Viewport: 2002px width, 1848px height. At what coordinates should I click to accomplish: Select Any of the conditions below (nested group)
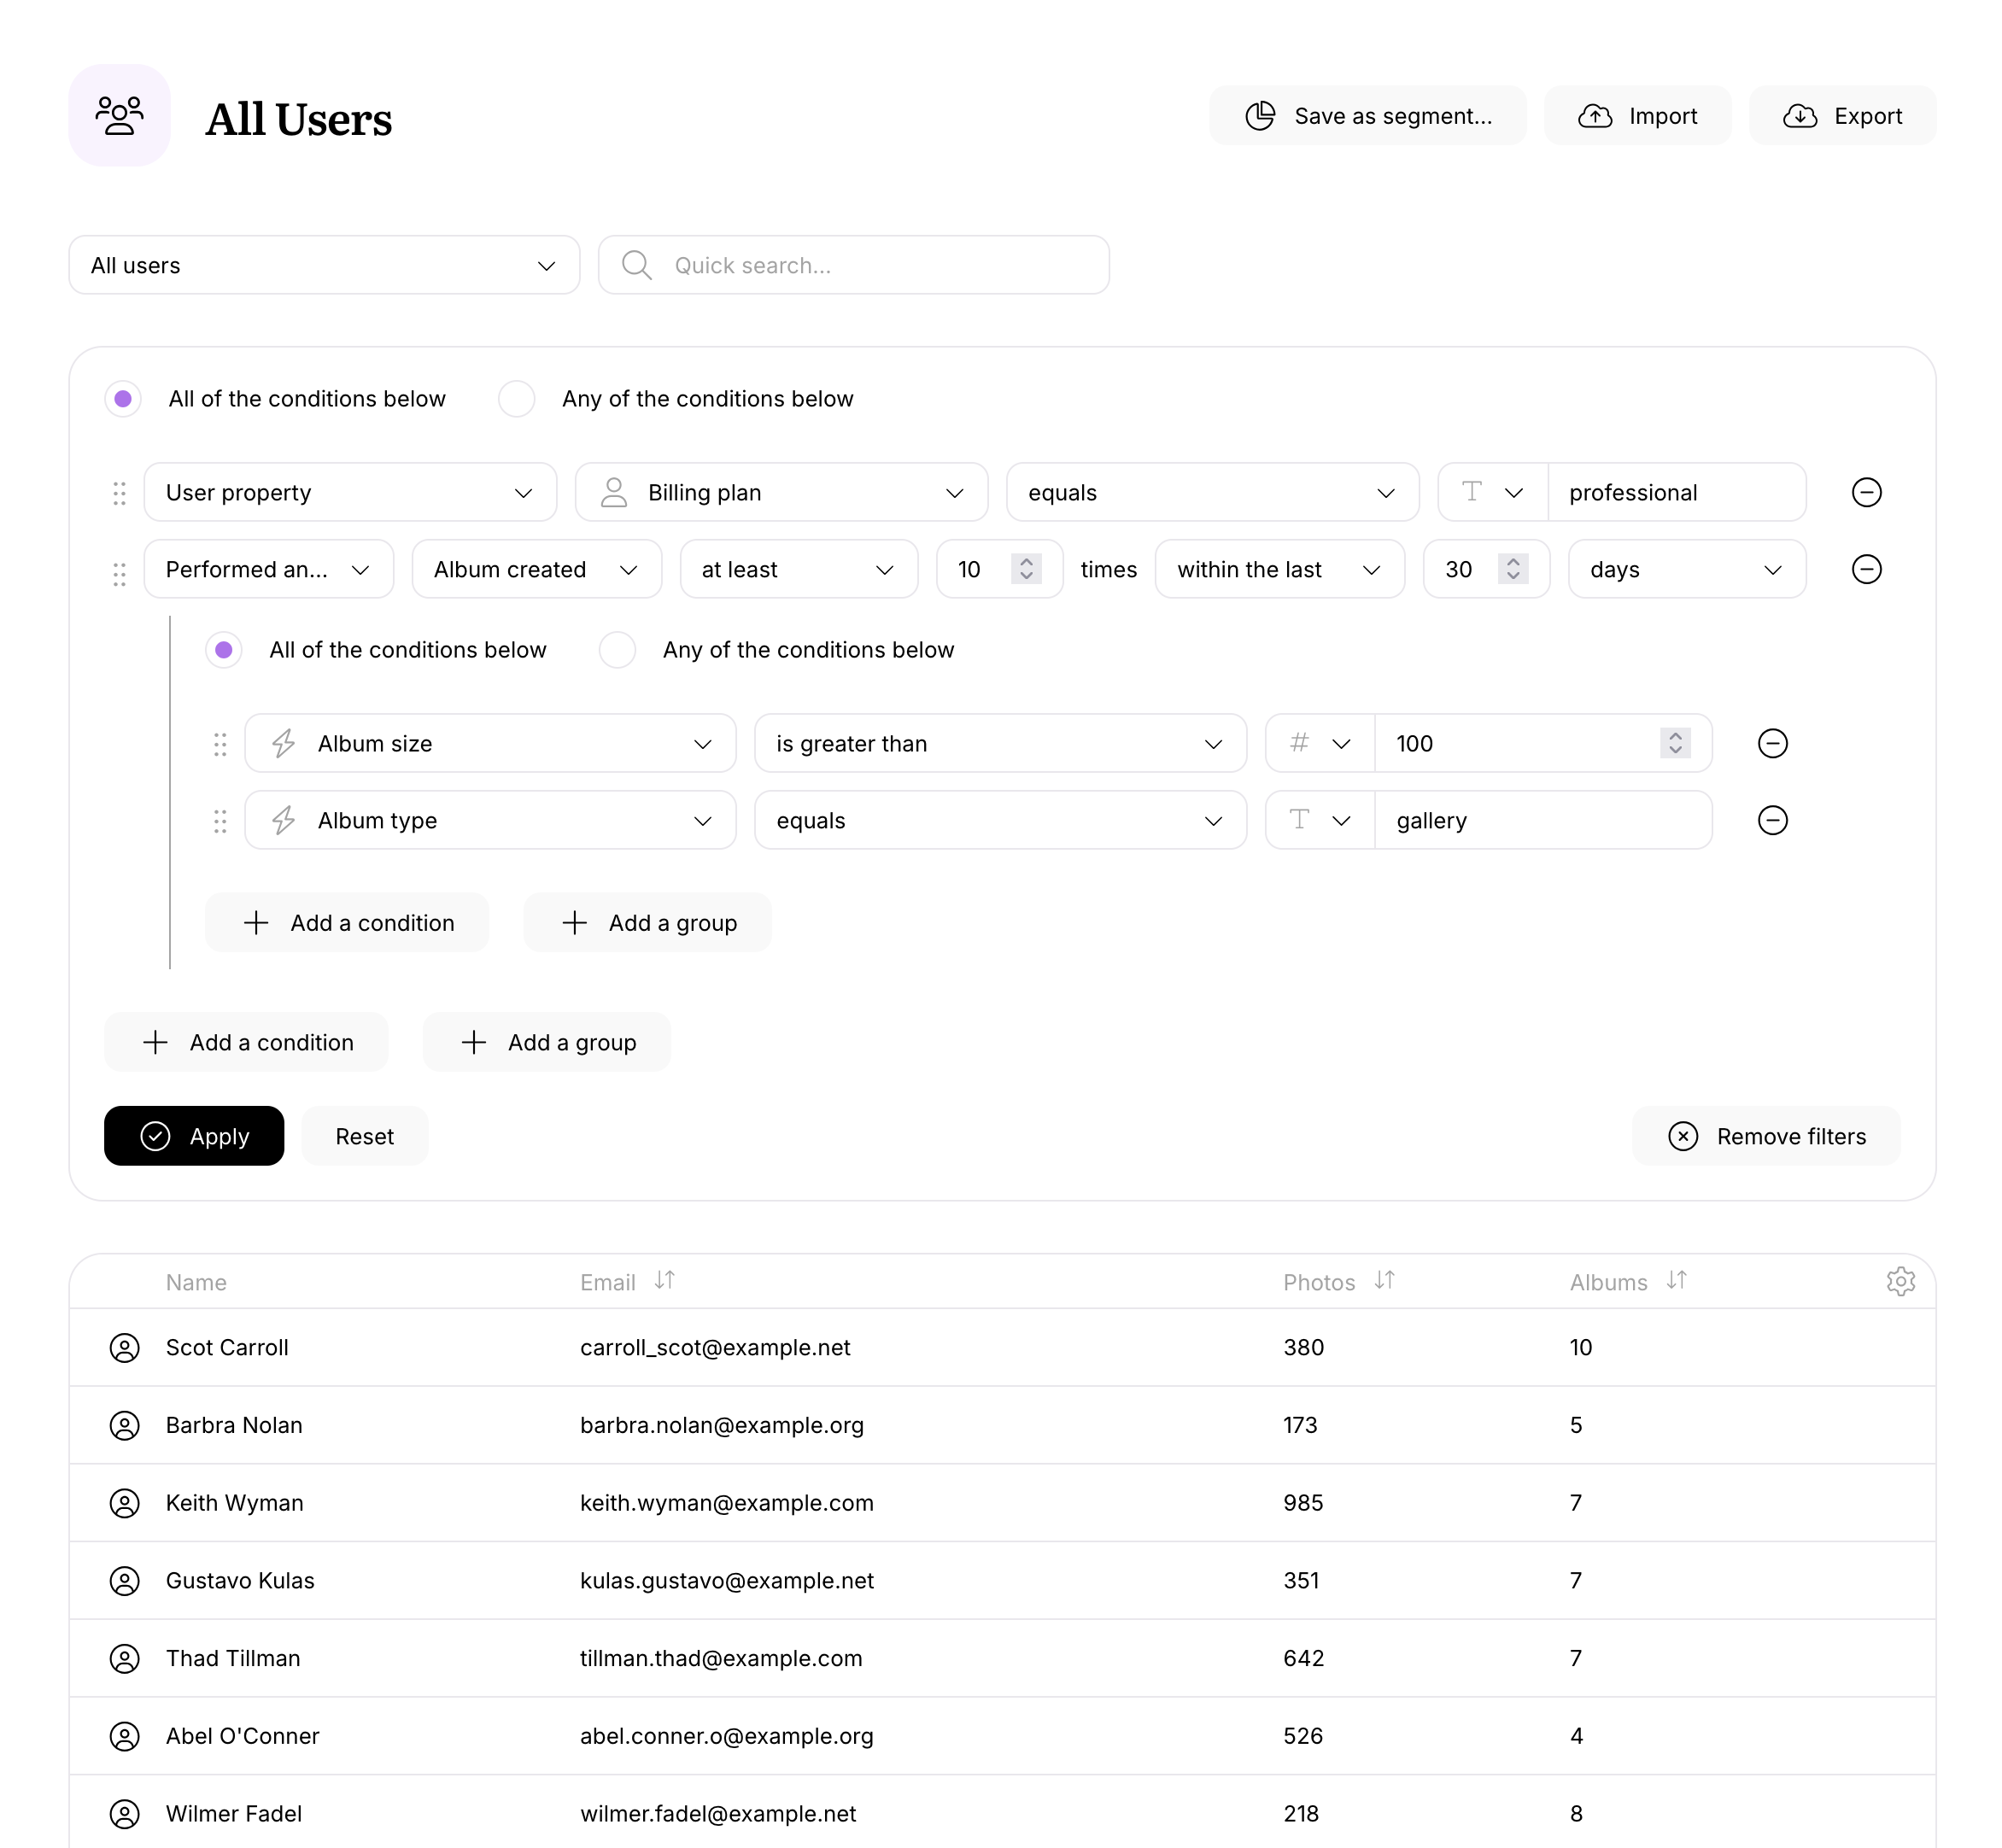[x=618, y=650]
